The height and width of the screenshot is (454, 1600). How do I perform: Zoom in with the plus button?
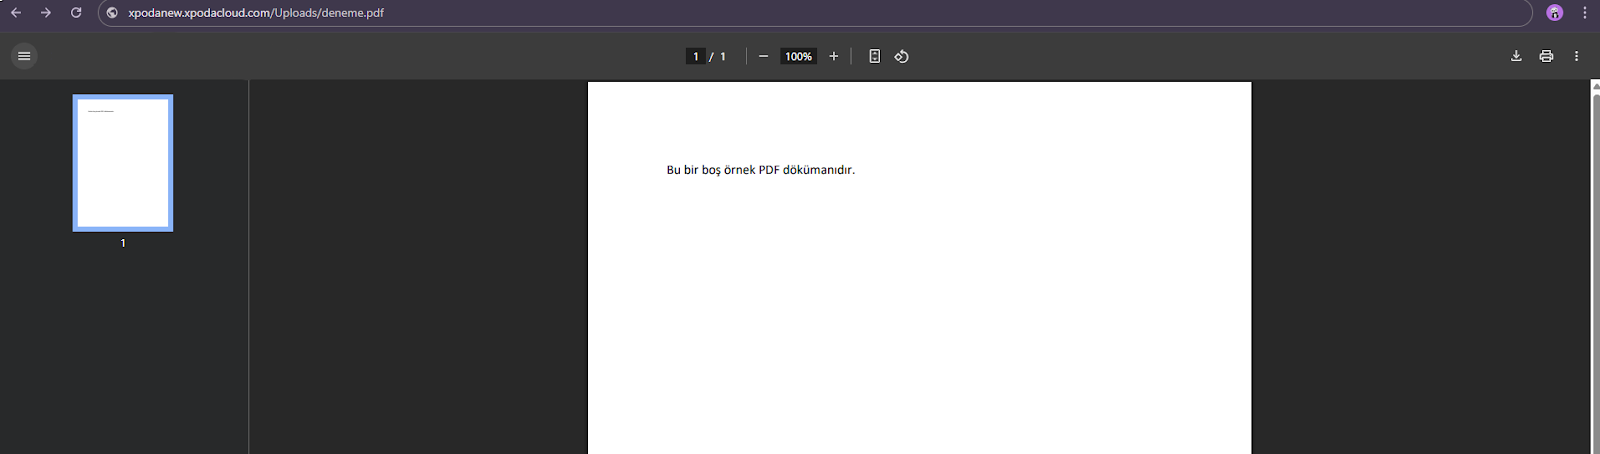833,56
